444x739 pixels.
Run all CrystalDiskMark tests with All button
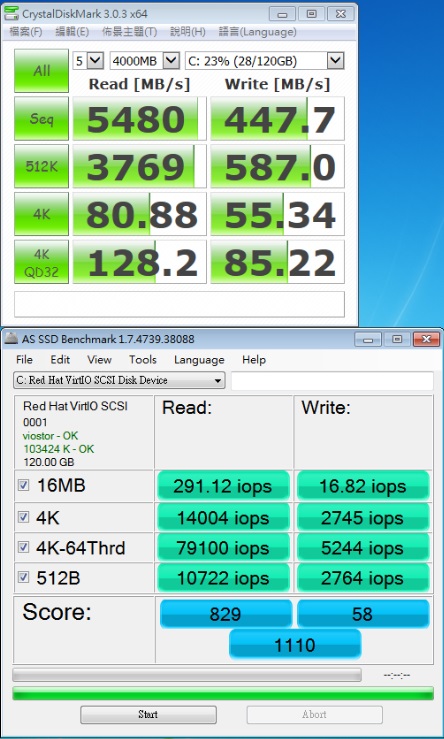point(41,71)
